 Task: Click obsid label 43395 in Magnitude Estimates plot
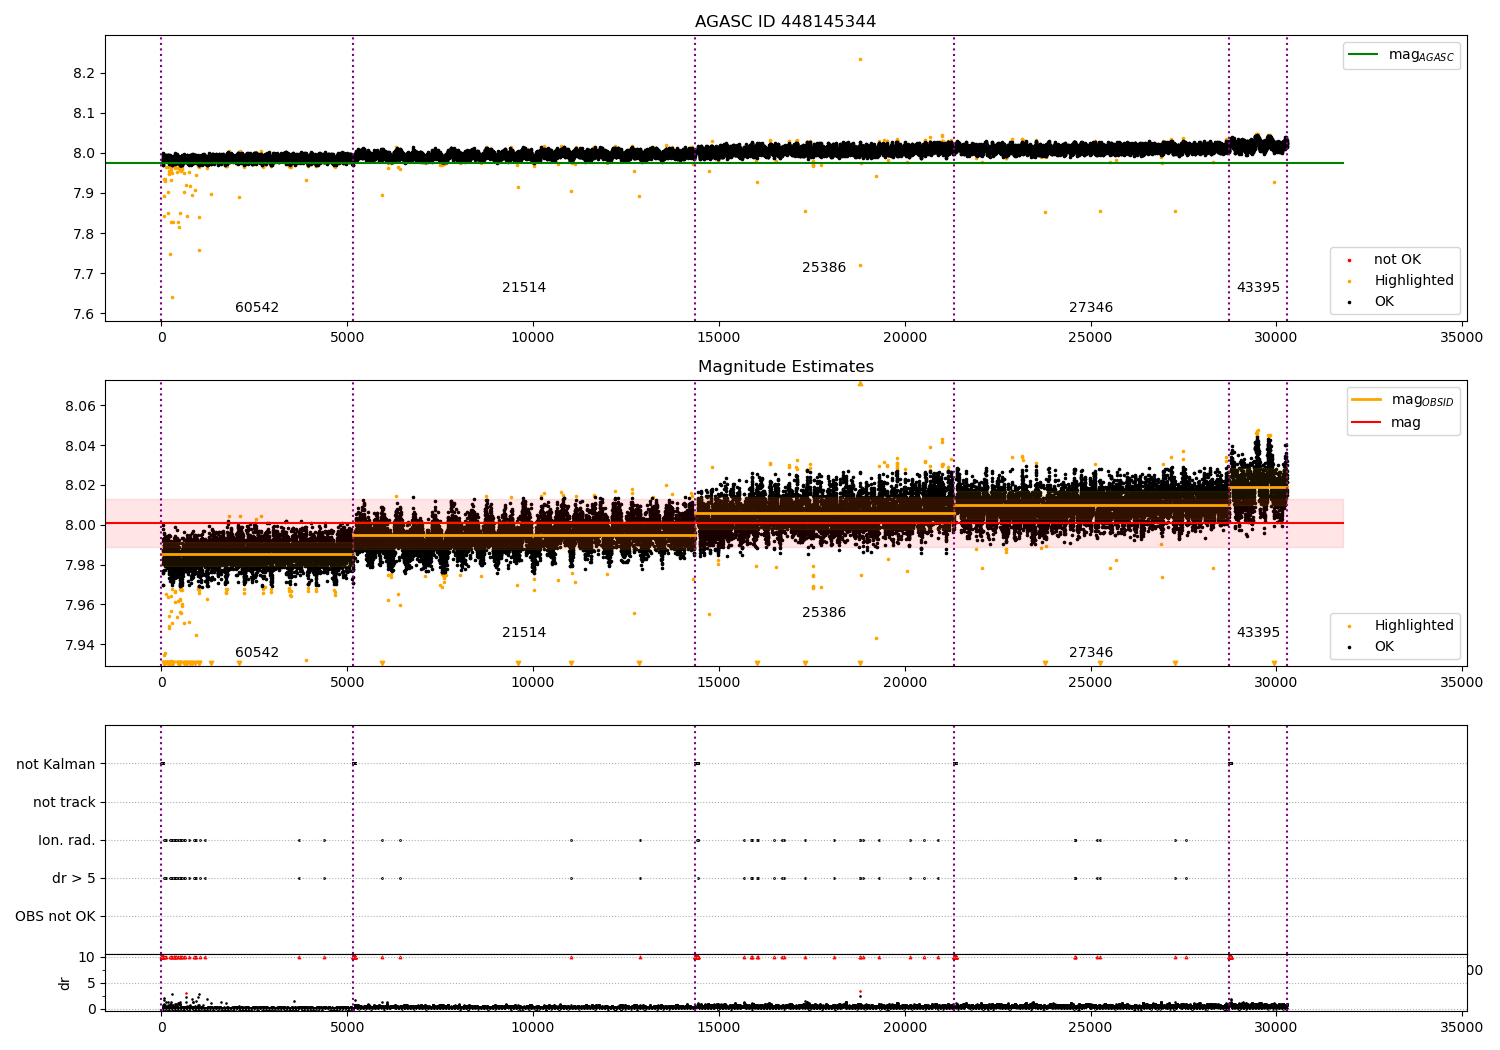click(x=1258, y=633)
